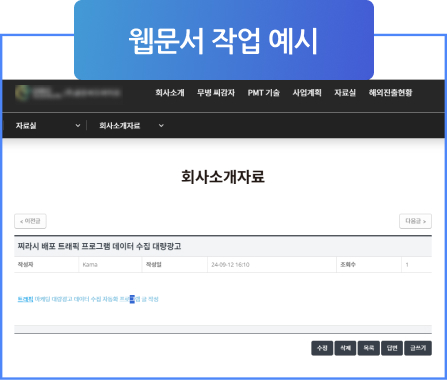Click the 작성일 label cell

tap(175, 265)
